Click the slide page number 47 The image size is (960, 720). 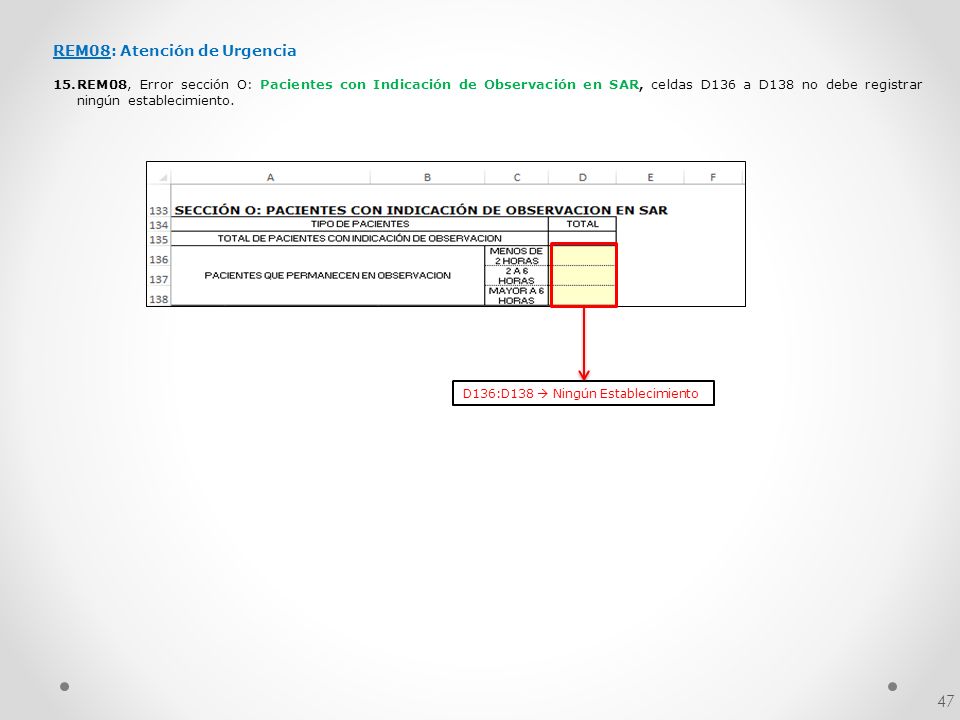(945, 701)
